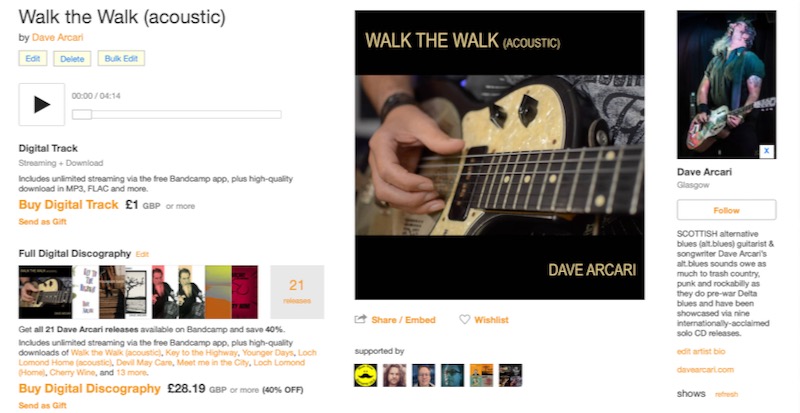Open the last supporter avatar
The width and height of the screenshot is (800, 413).
pos(510,375)
